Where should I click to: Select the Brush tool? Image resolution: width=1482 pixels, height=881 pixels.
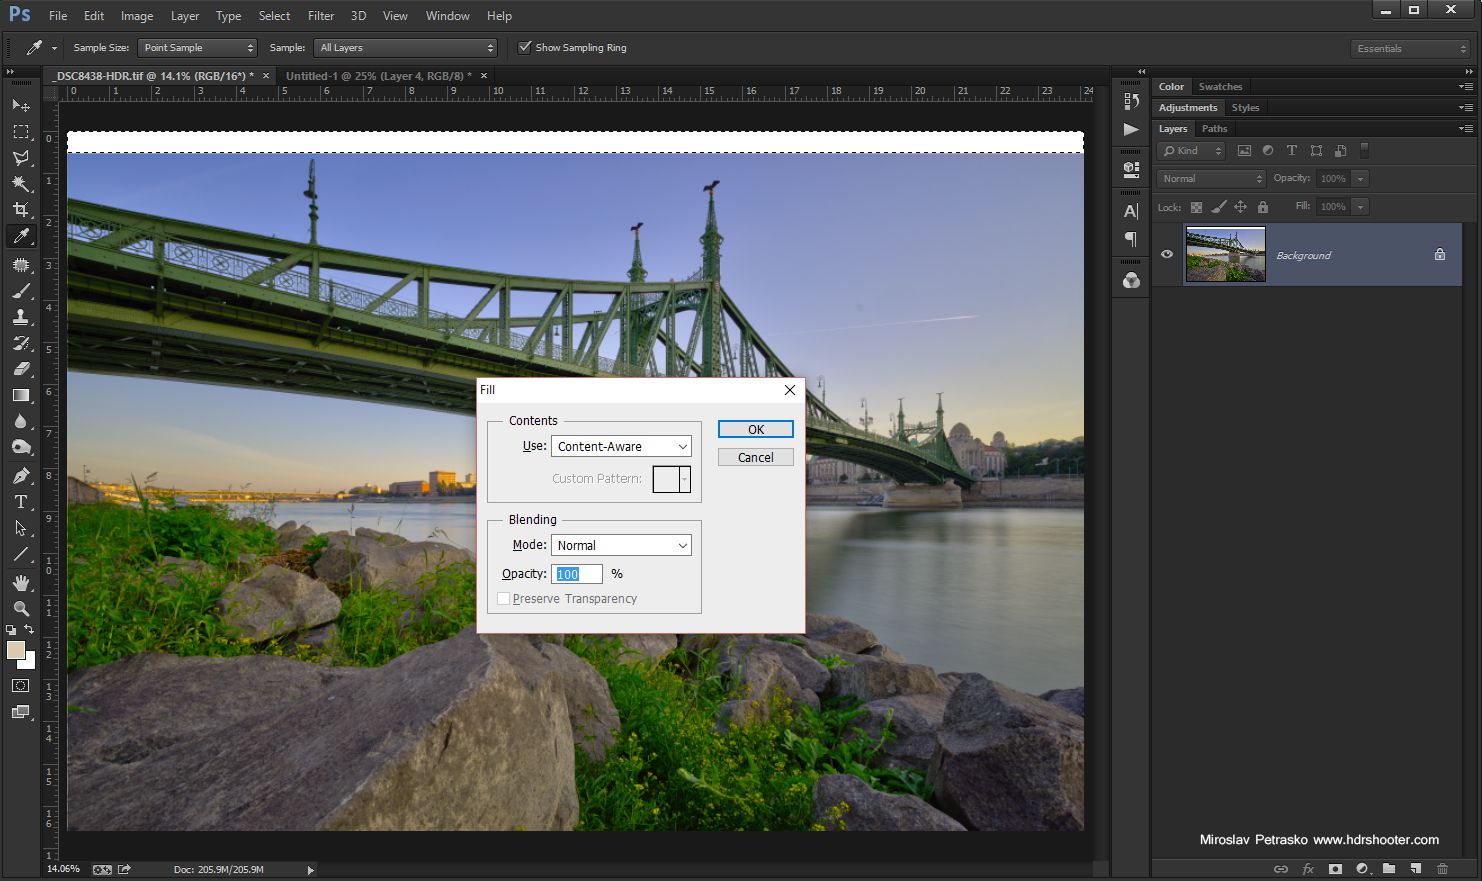pos(22,291)
